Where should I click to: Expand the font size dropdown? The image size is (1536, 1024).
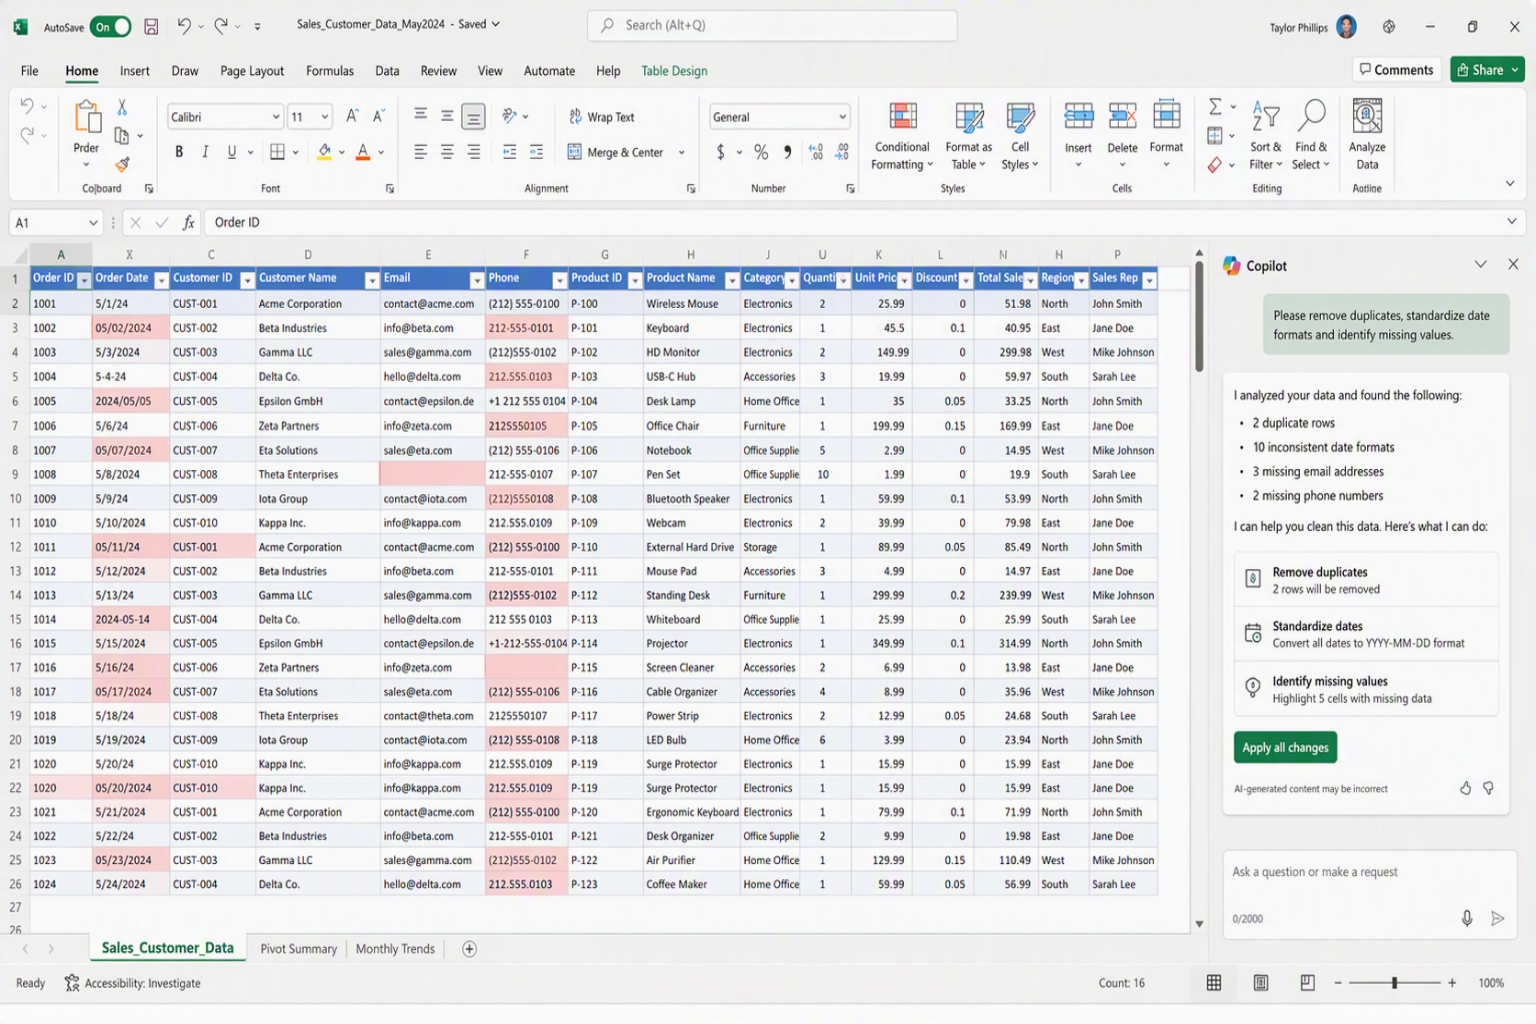[325, 117]
